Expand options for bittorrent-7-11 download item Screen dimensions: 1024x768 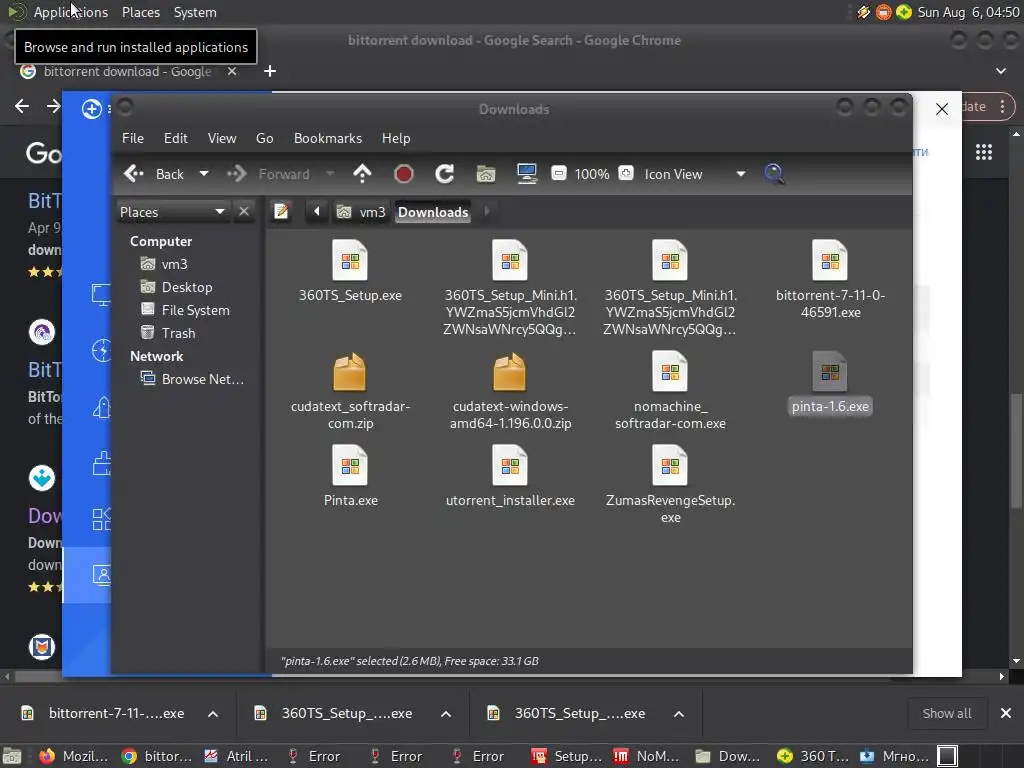213,714
